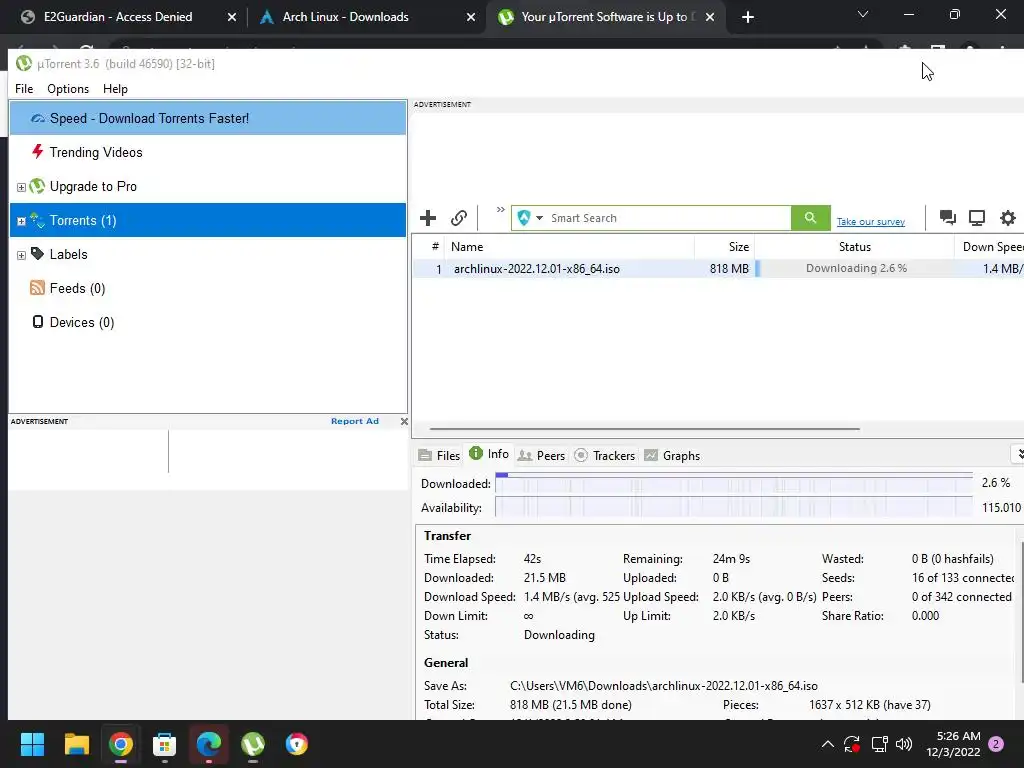Screen dimensions: 1024x768
Task: Open the Help menu
Action: click(x=115, y=89)
